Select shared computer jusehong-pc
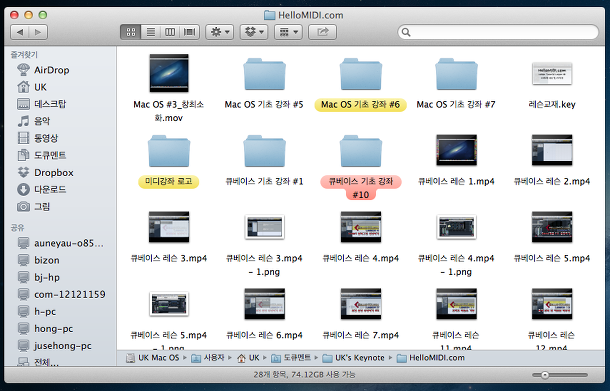 [x=55, y=346]
